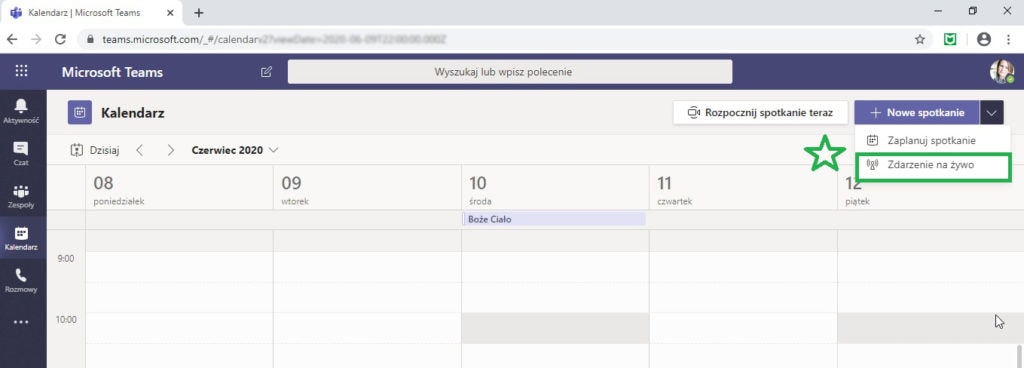Open the Rozmowy calls icon
The width and height of the screenshot is (1024, 368).
pyautogui.click(x=22, y=281)
